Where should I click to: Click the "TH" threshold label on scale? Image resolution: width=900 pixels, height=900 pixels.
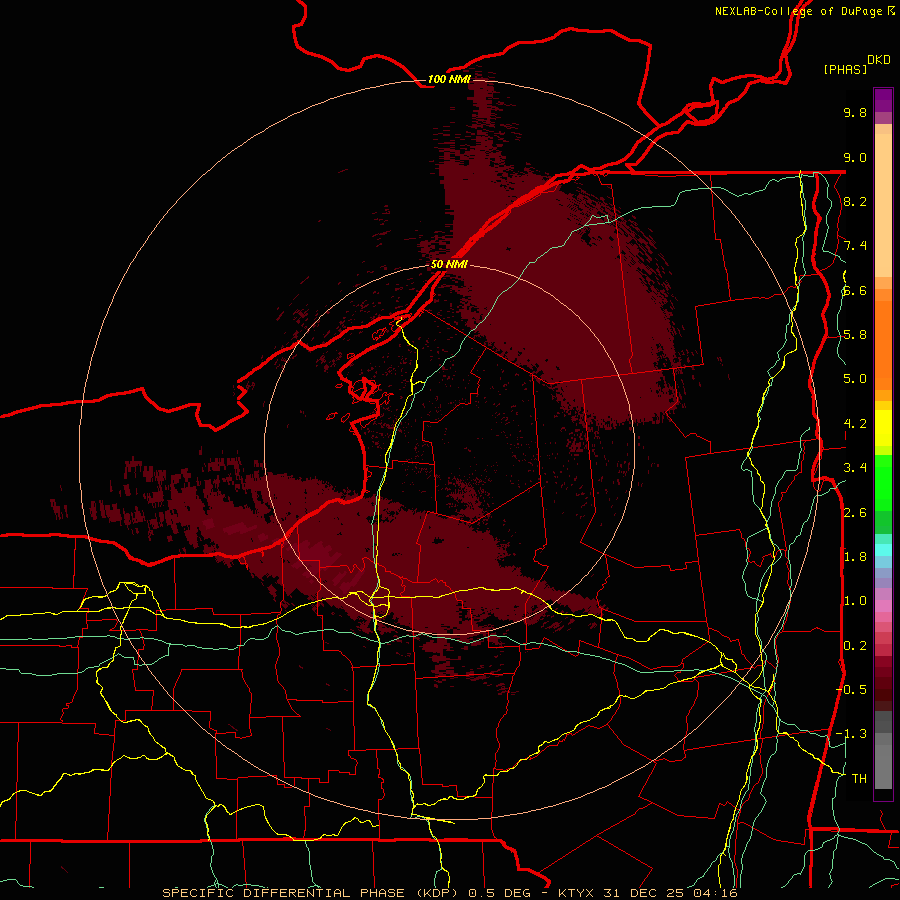[x=859, y=778]
